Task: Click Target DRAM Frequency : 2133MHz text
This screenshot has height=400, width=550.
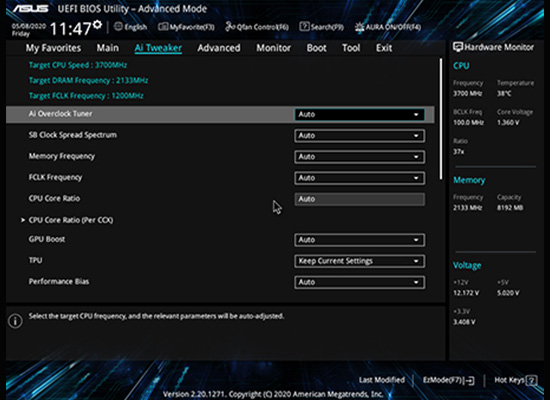Action: coord(88,80)
